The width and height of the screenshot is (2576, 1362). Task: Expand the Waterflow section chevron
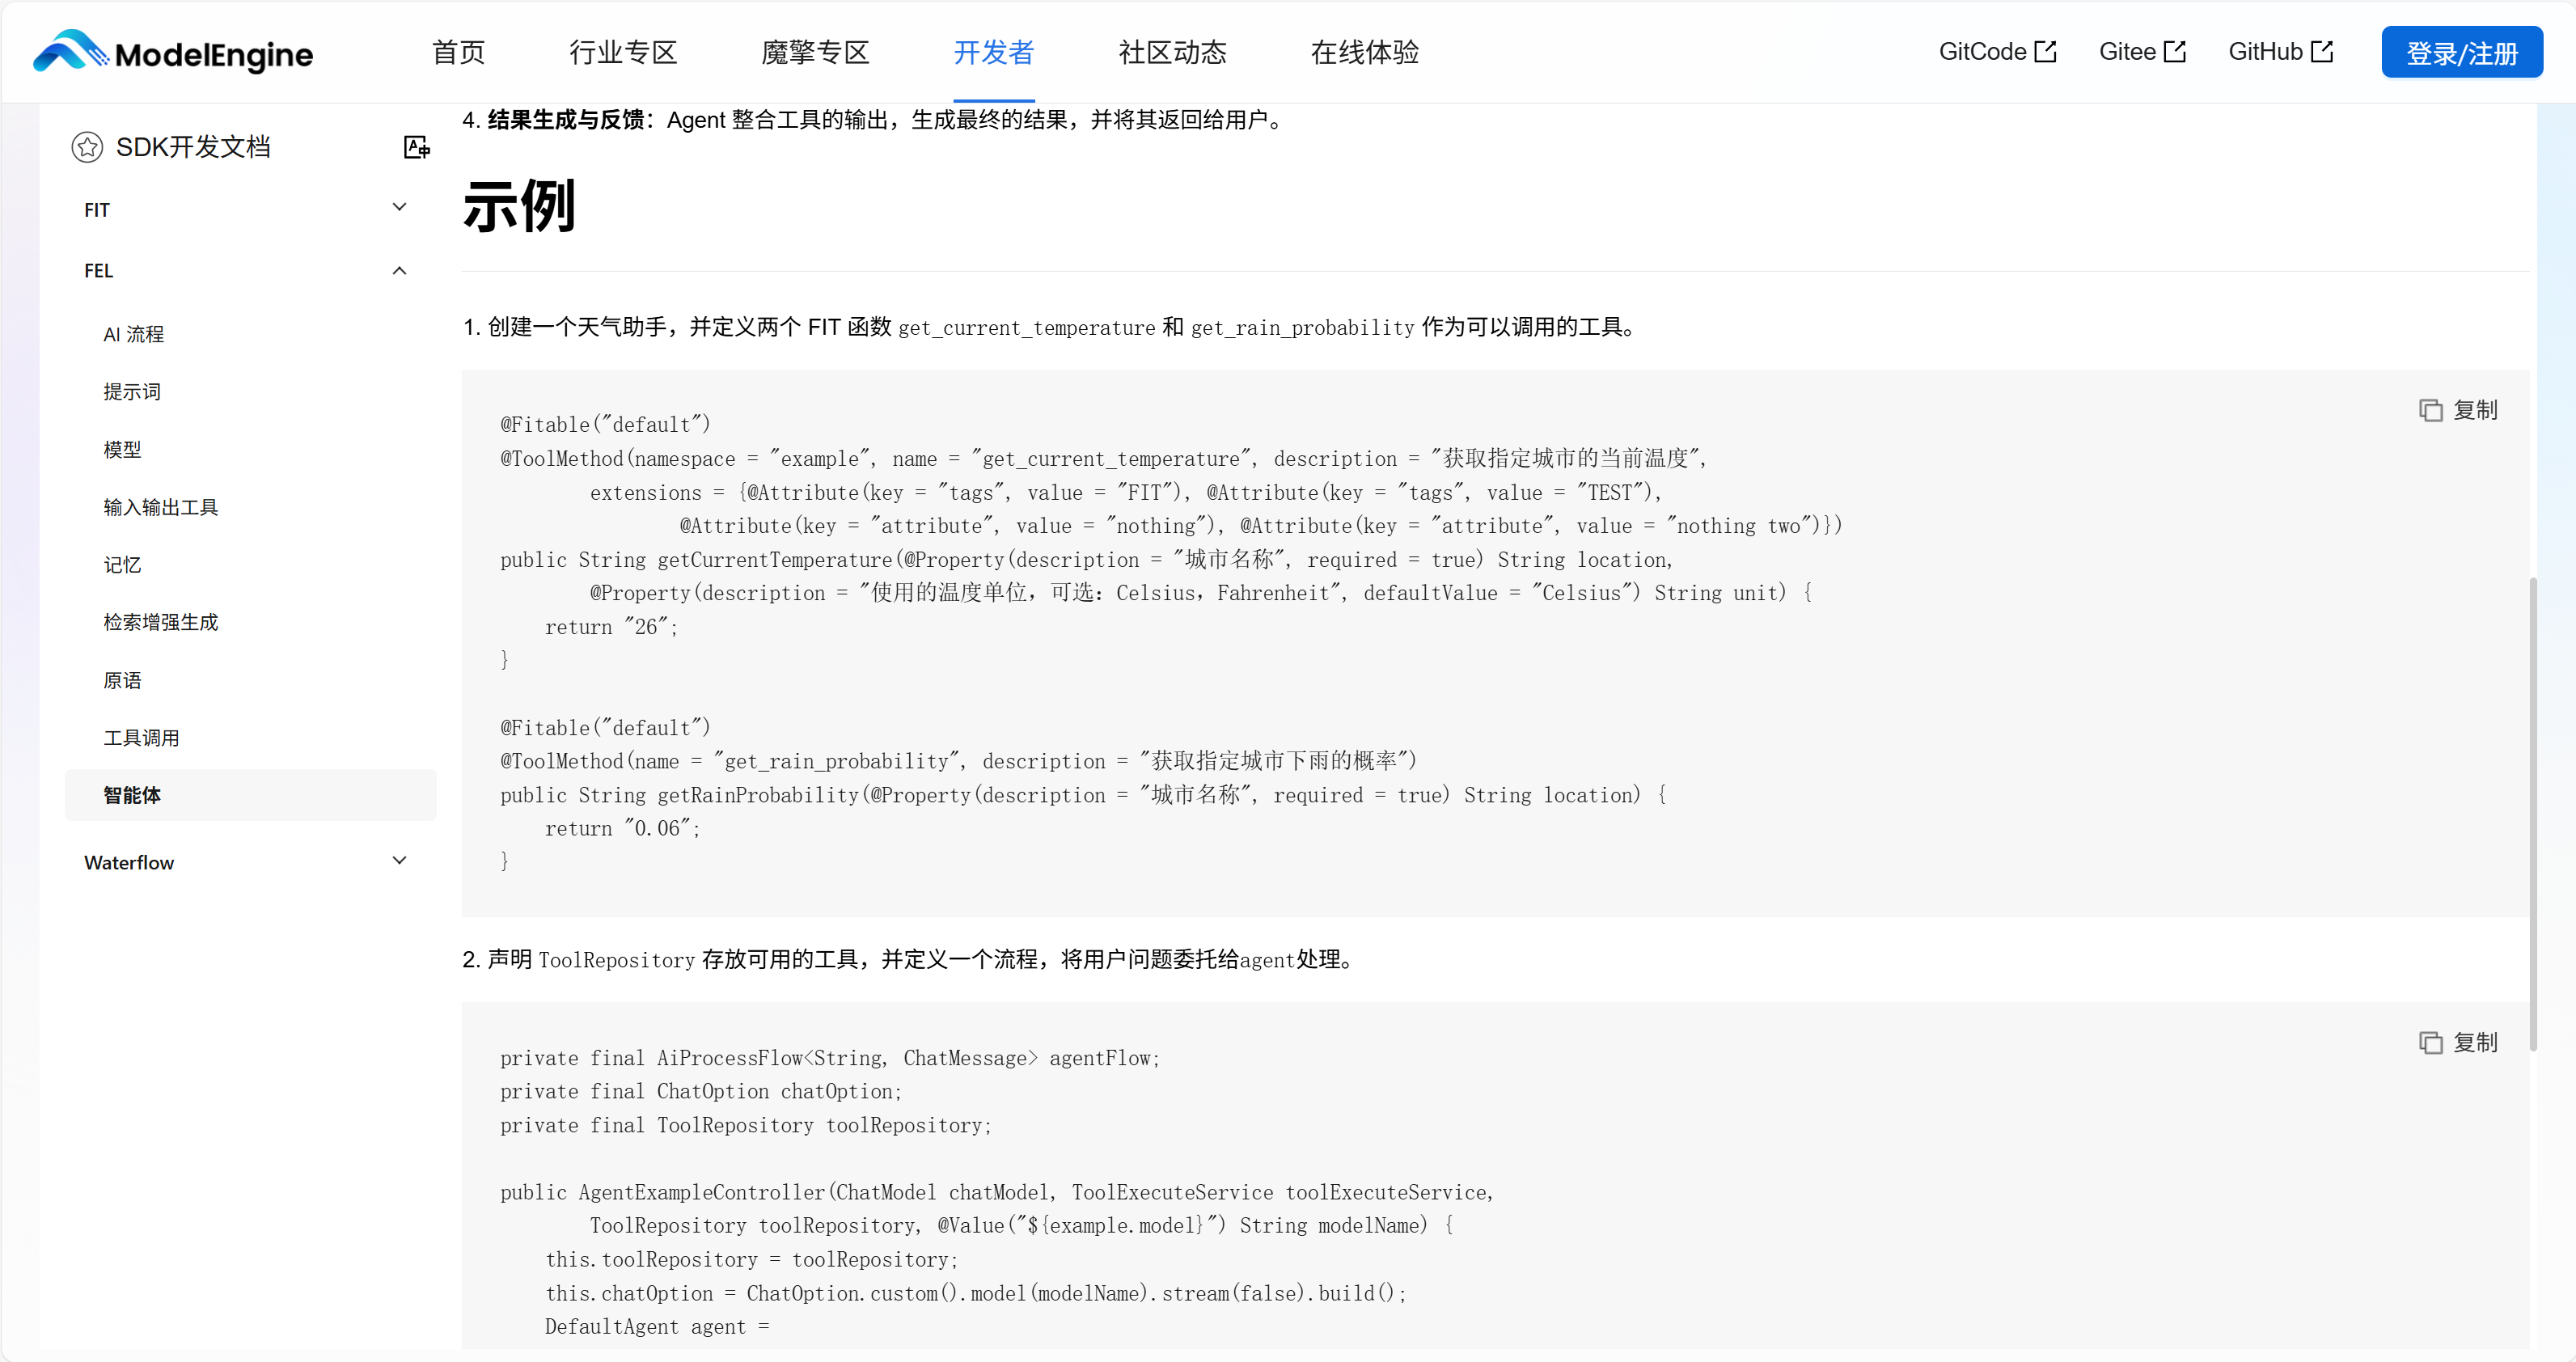tap(399, 861)
